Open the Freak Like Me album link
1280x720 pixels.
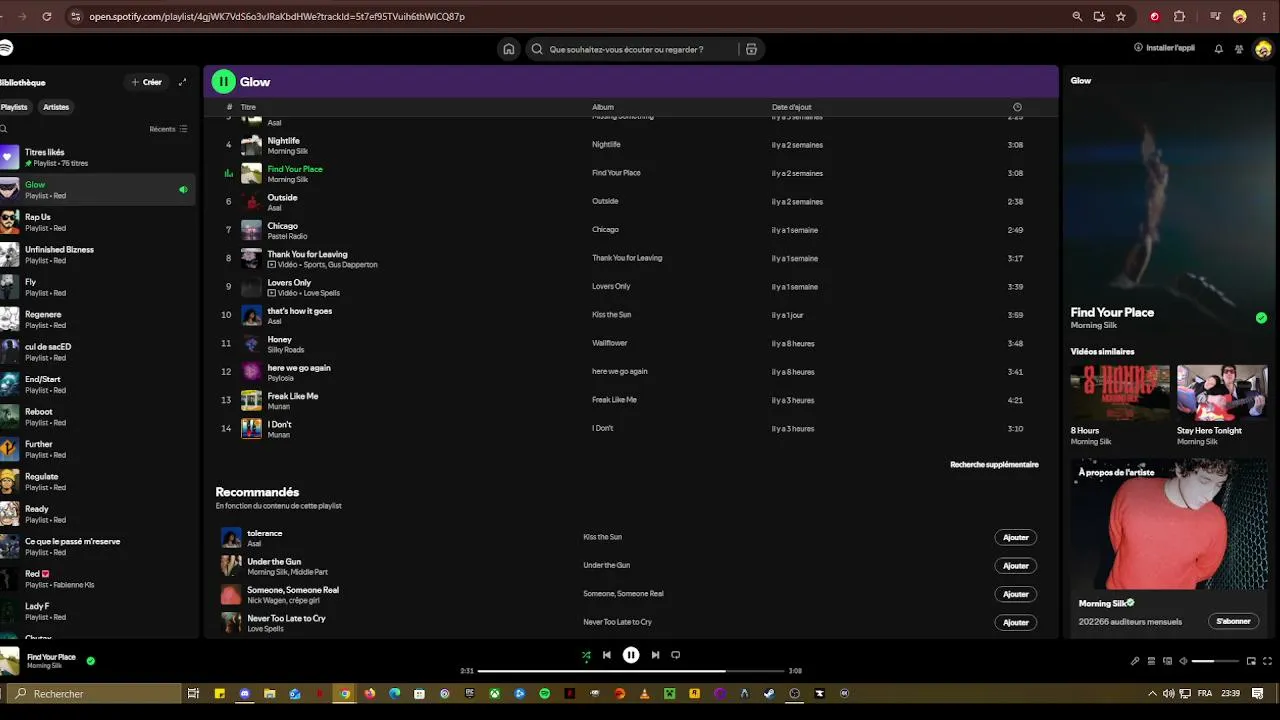(614, 400)
